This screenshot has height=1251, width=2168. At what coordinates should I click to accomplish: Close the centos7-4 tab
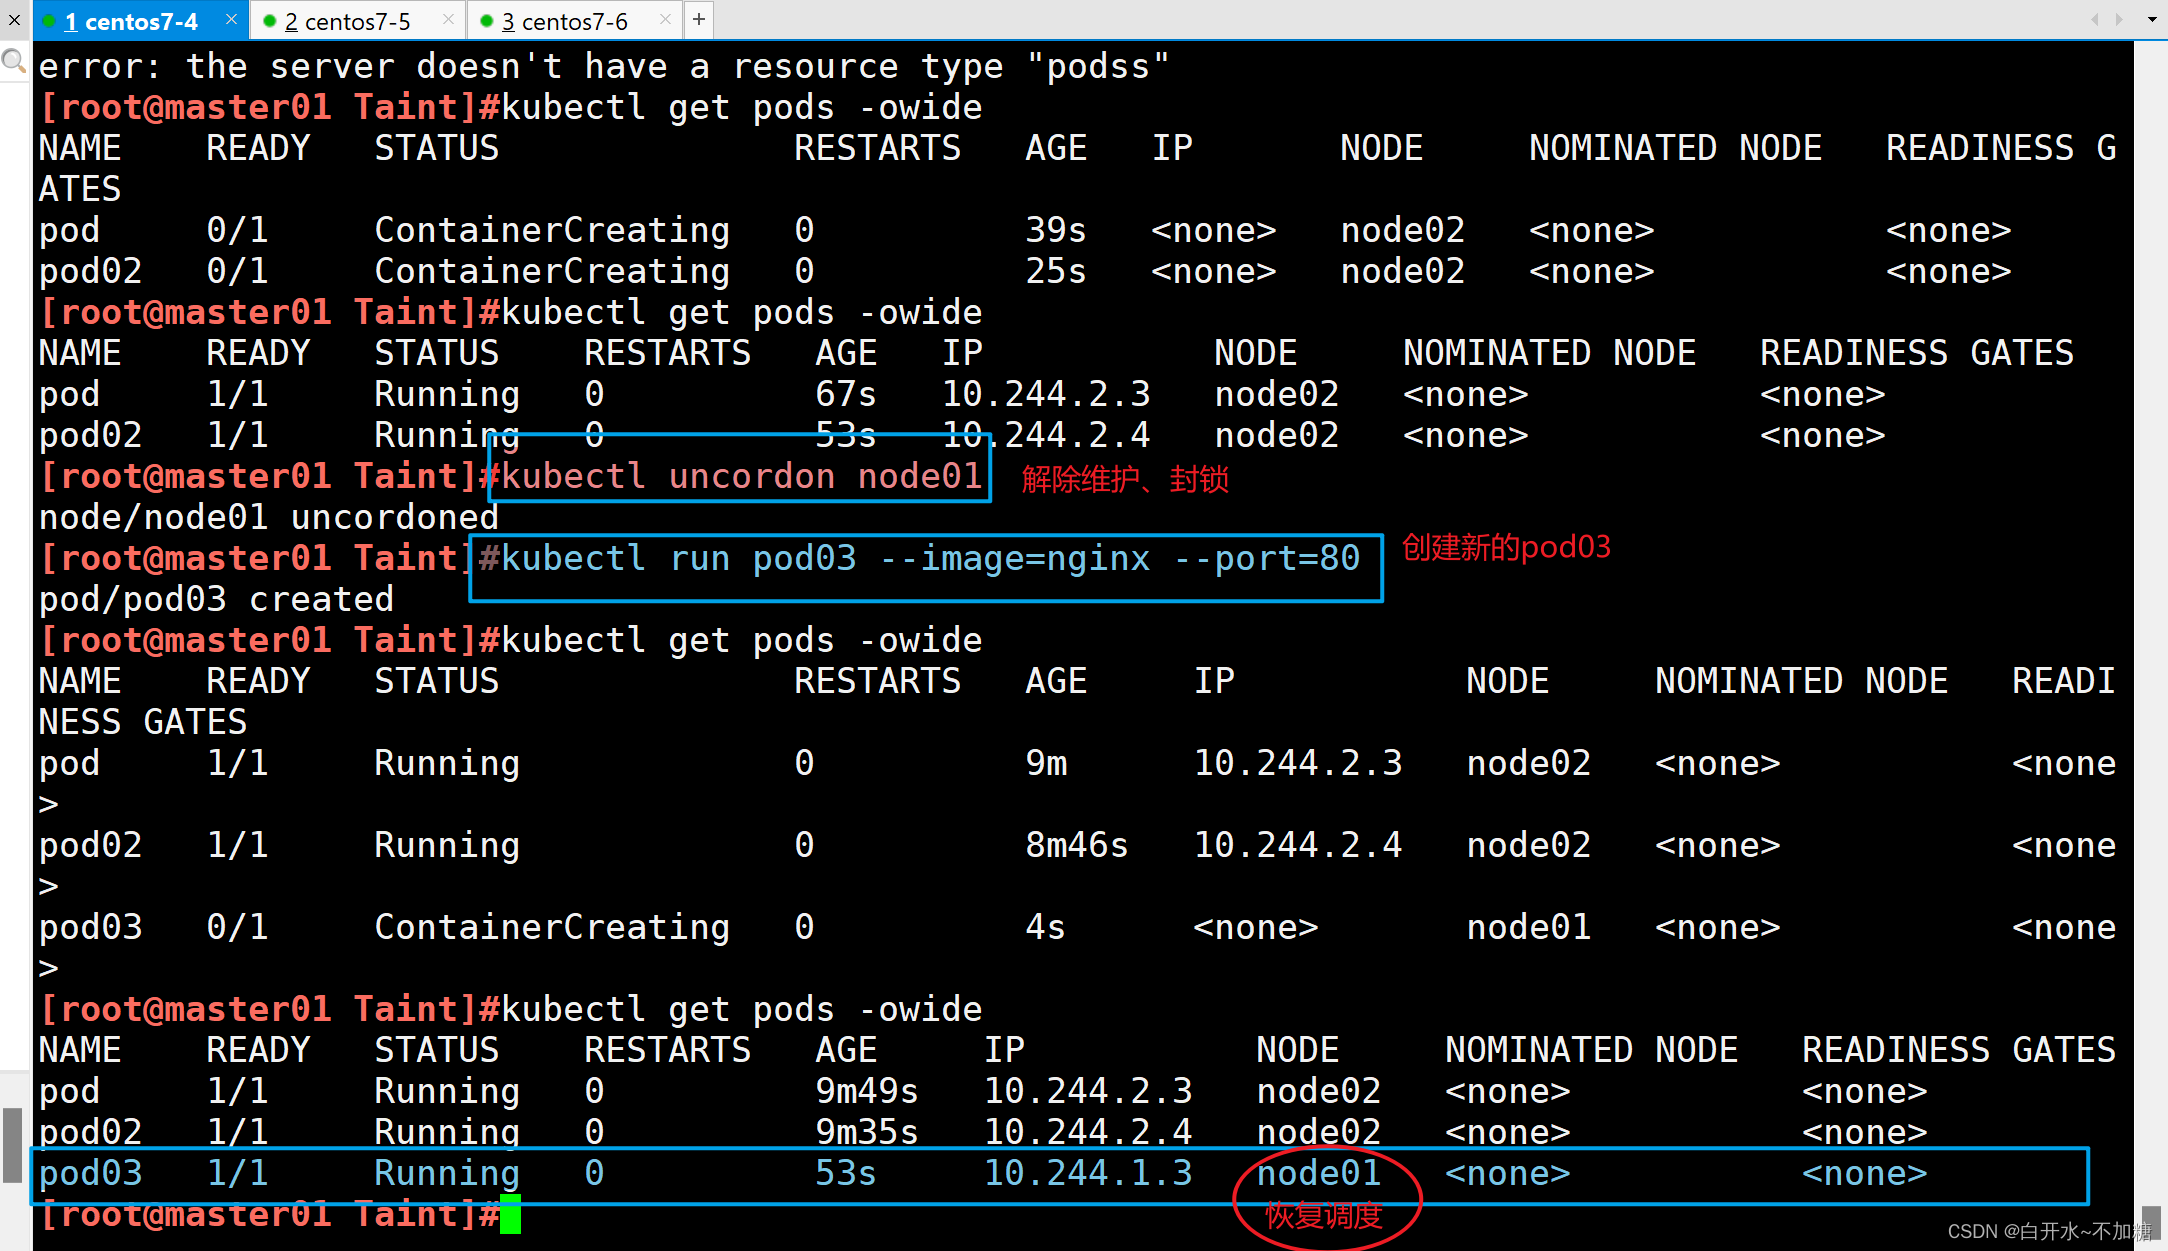(x=231, y=19)
